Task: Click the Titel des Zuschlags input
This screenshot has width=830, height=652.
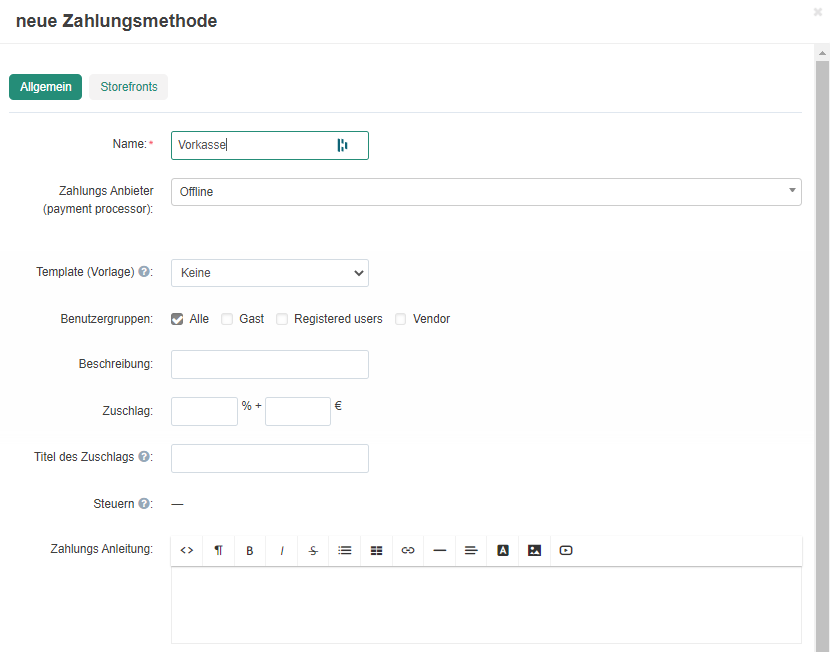Action: click(x=269, y=458)
